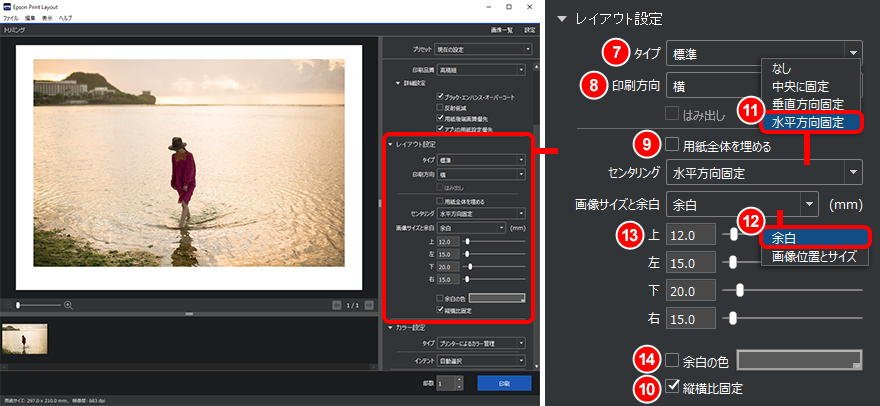Viewport: 880px width, 406px height.
Task: Select the photo thumbnail in the filmstrip
Action: tap(22, 340)
